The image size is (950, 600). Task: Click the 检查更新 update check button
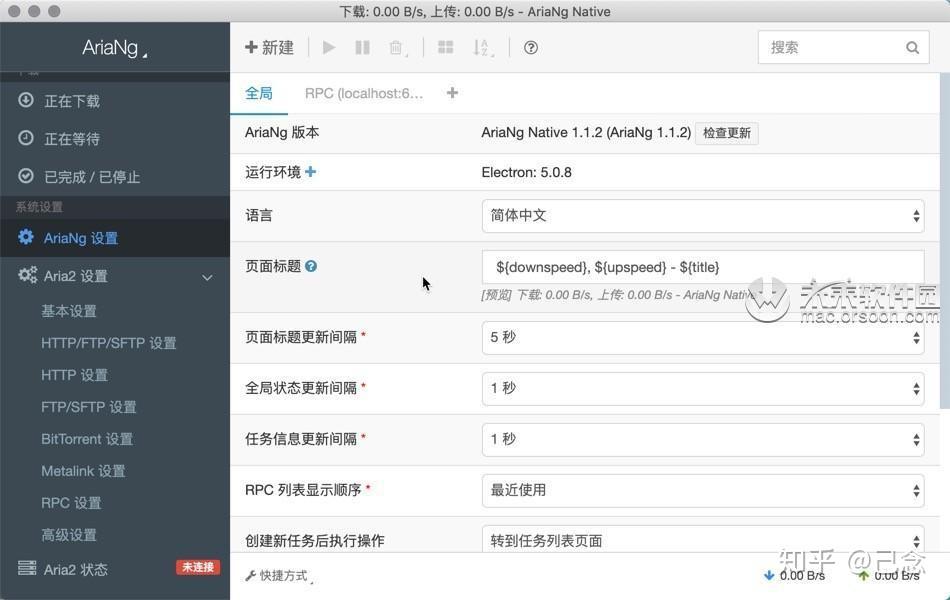pos(727,132)
